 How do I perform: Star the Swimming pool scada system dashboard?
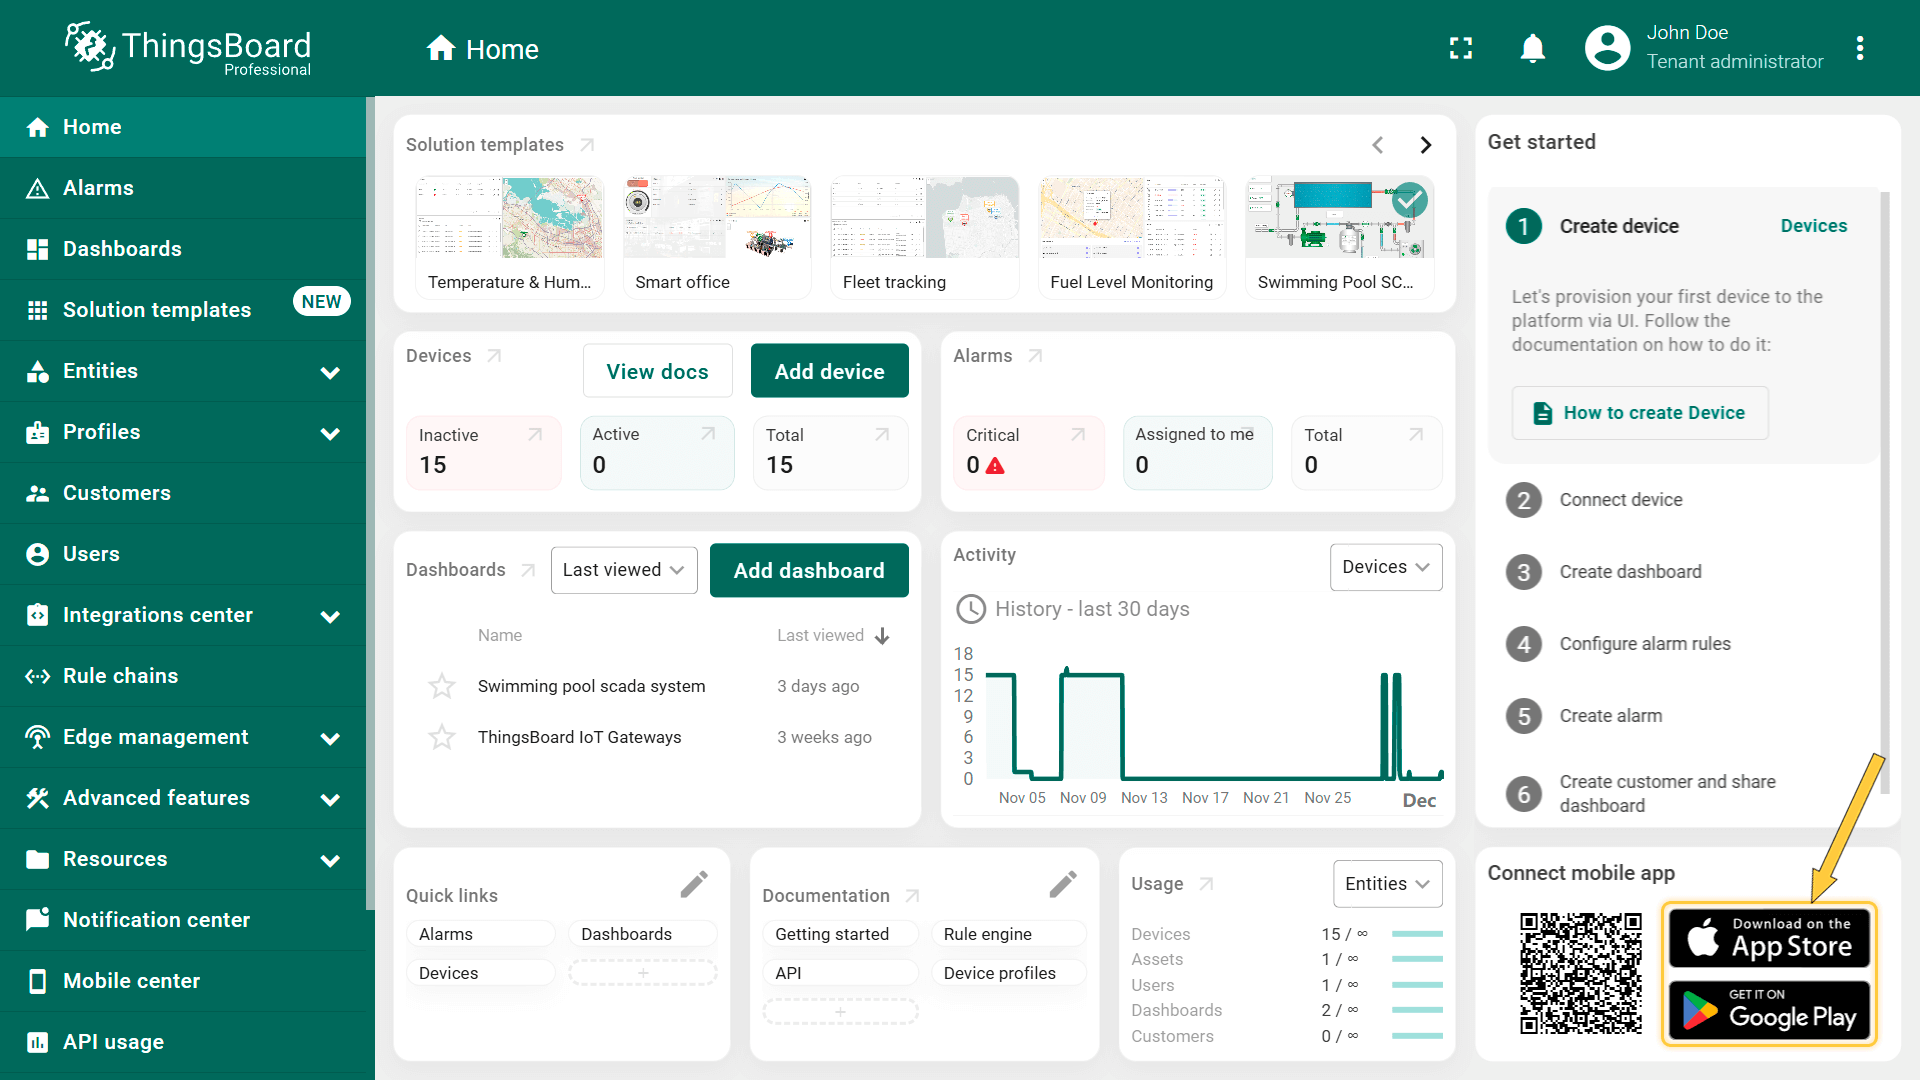point(442,686)
